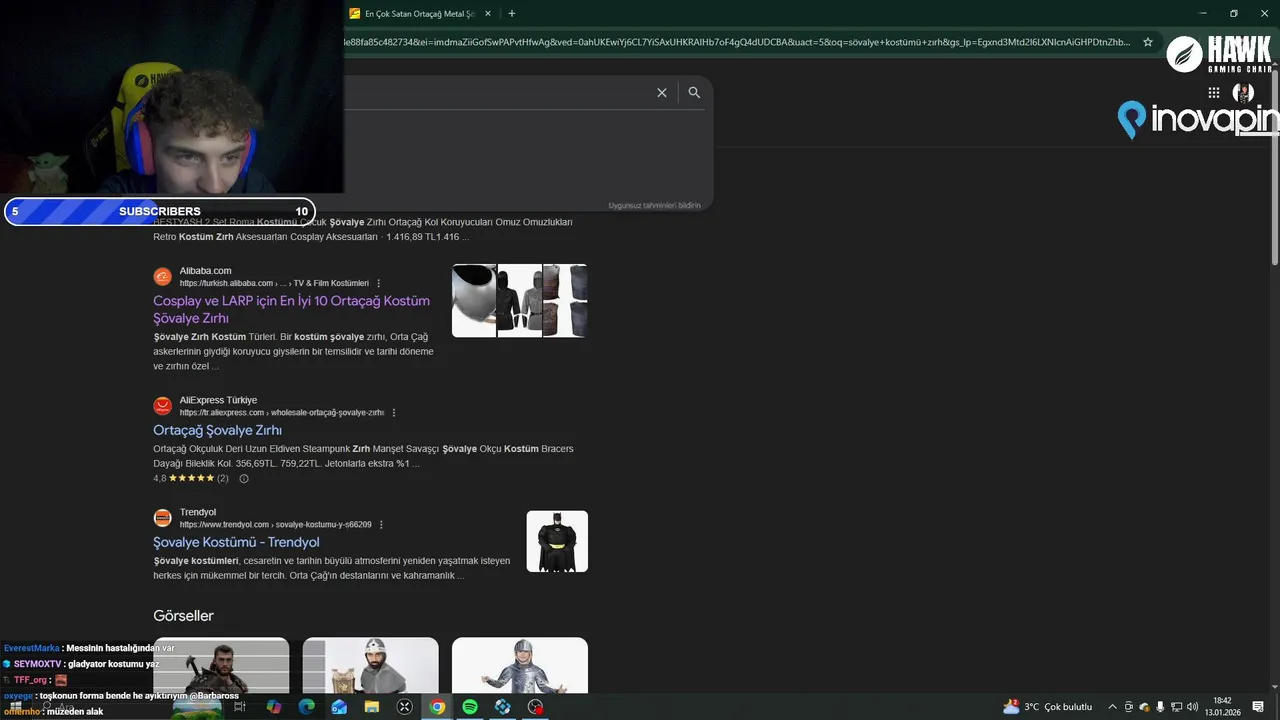Open the Alibaba result armor product thumbnail
This screenshot has width=1280, height=720.
pos(520,300)
